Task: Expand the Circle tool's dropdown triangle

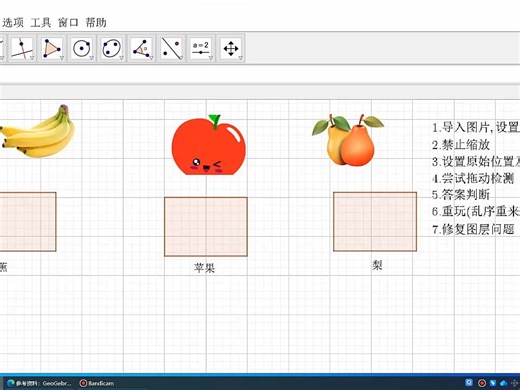Action: (x=91, y=58)
